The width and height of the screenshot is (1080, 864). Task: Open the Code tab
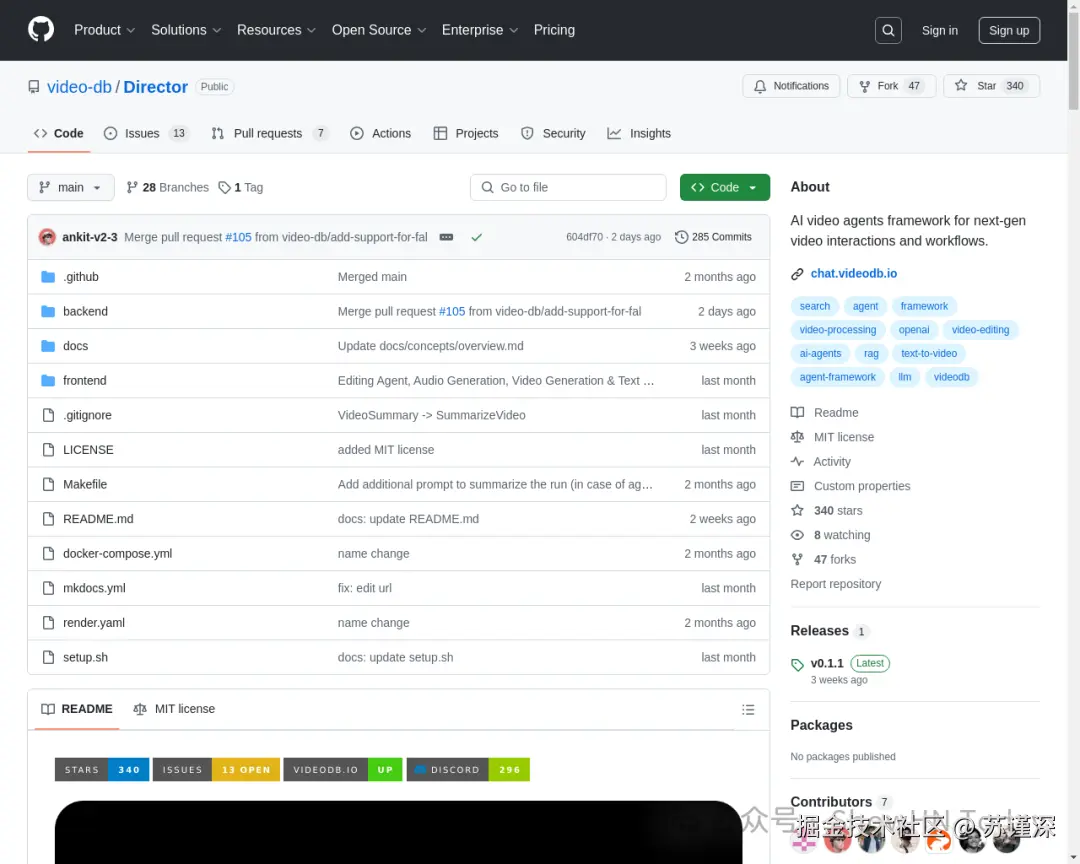59,134
